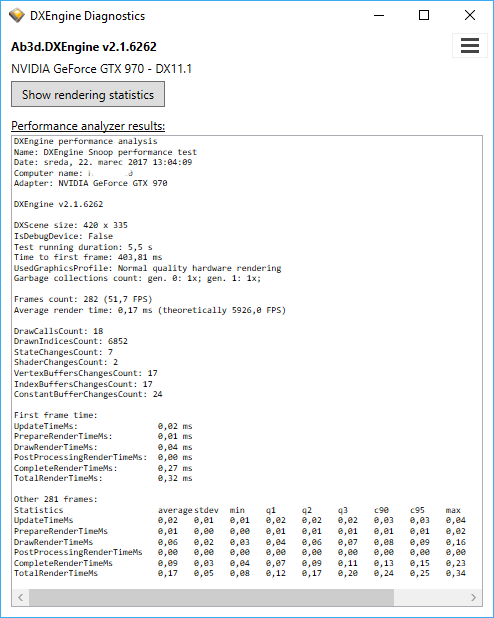Viewport: 494px width, 618px height.
Task: Click 'Name: DXEngine Snoop performance test' line
Action: point(105,152)
